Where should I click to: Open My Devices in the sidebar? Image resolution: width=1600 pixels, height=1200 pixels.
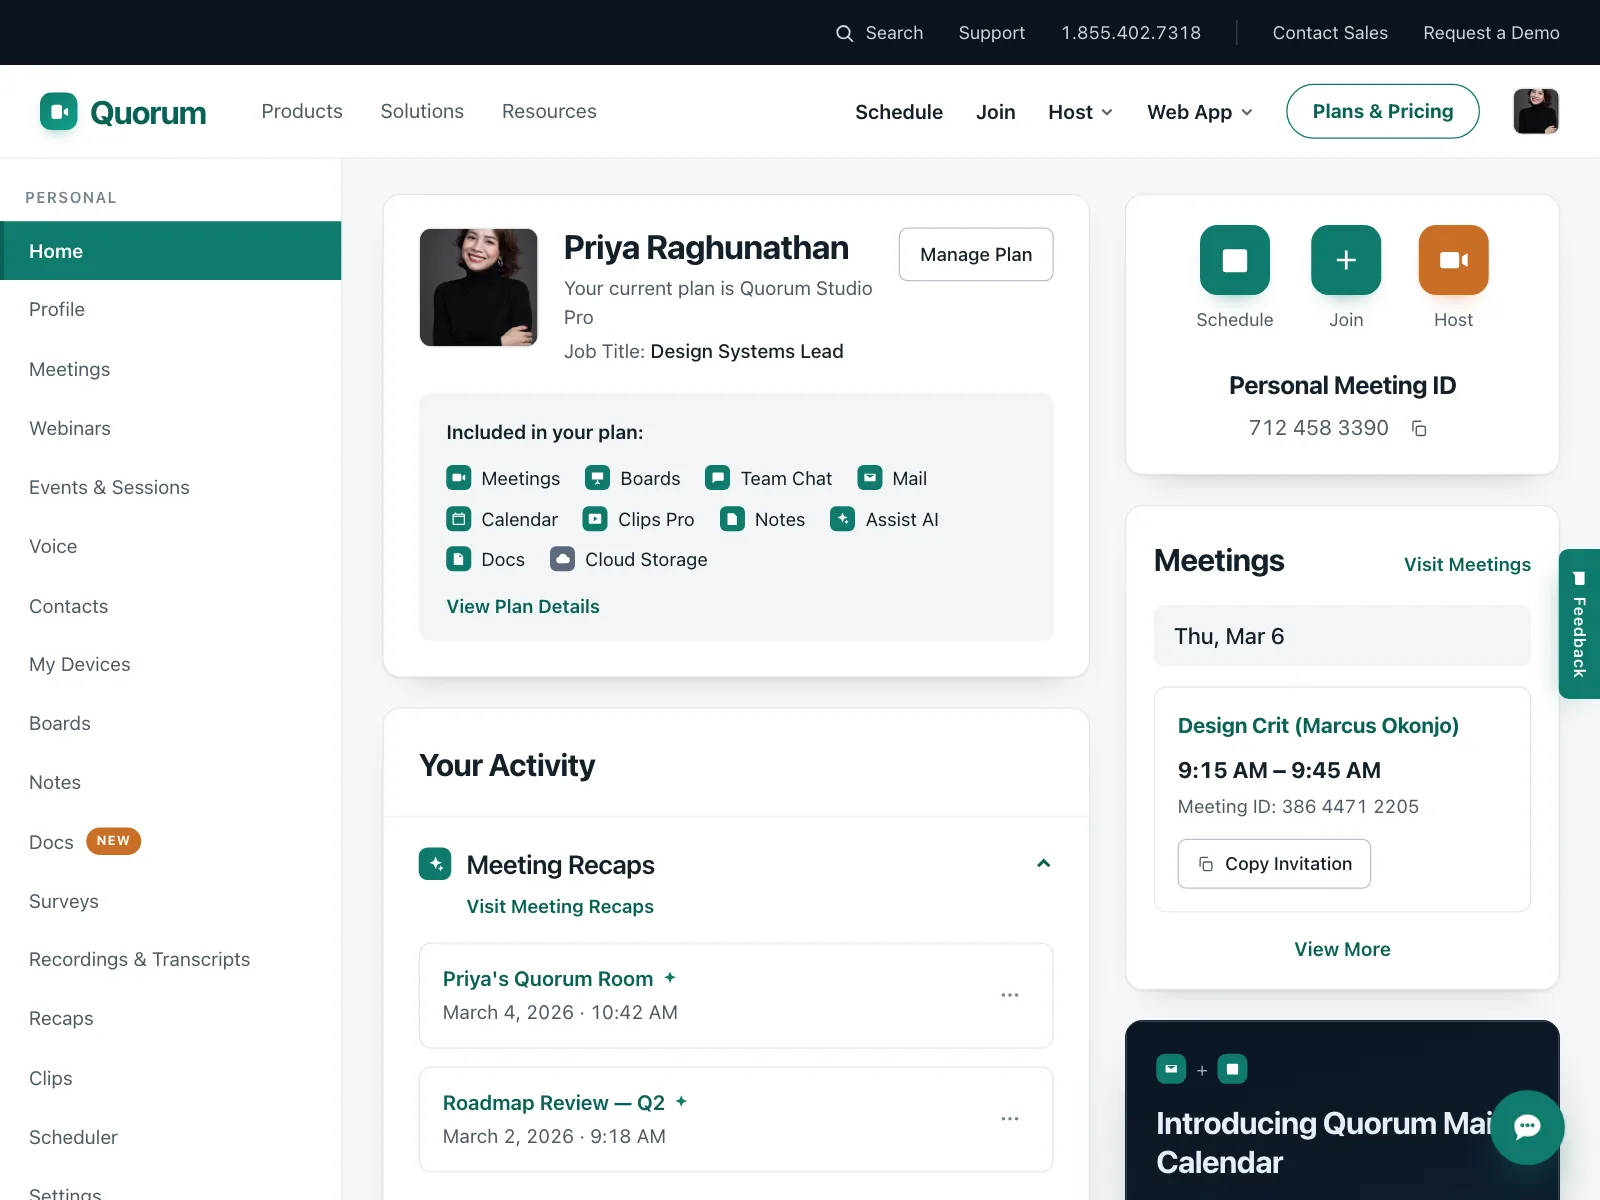[171, 664]
